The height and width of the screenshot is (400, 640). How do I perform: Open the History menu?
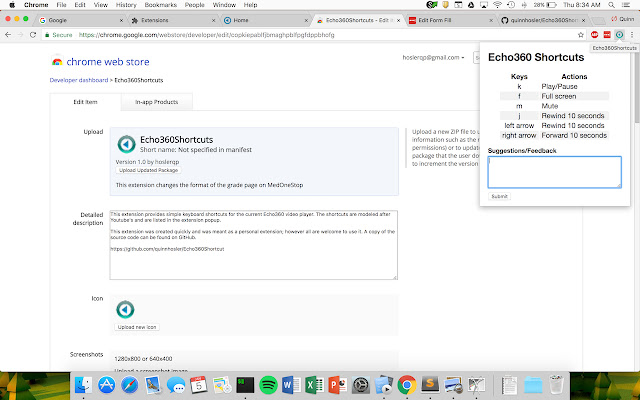pos(126,5)
